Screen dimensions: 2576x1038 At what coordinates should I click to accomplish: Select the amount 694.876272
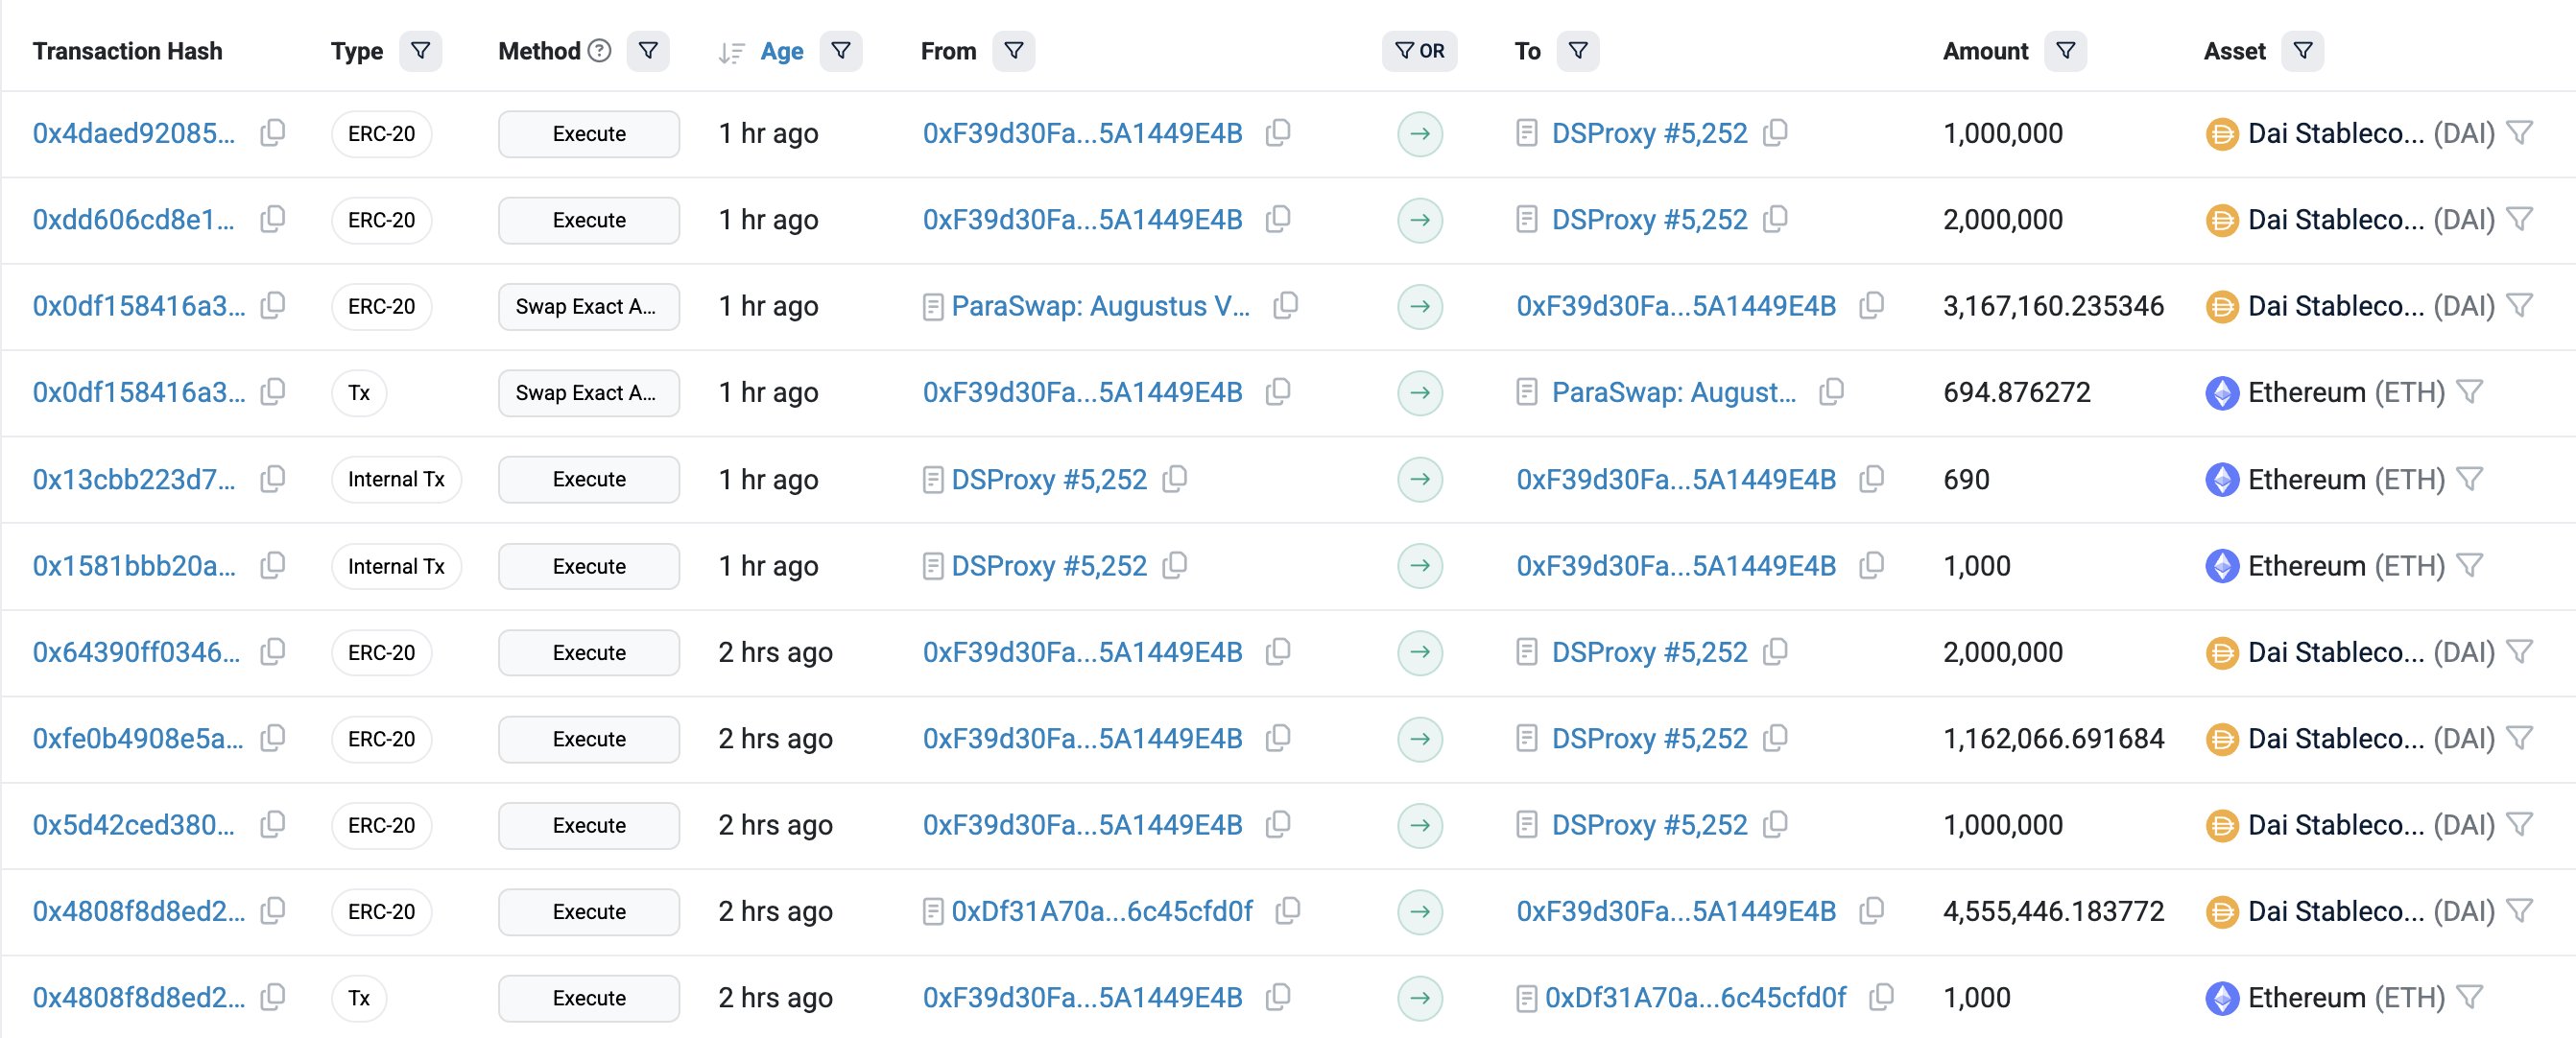[x=2017, y=392]
